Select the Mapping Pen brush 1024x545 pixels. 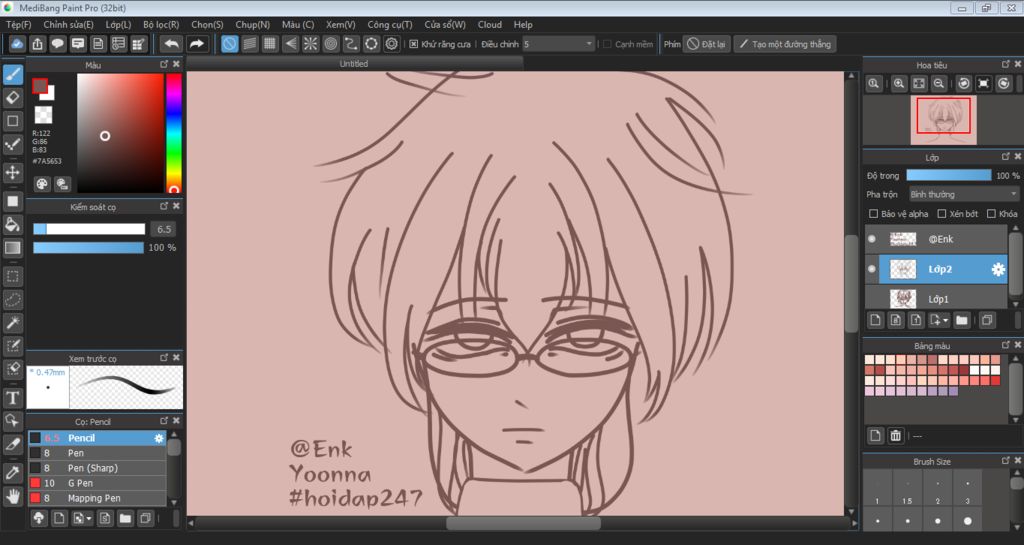(x=97, y=498)
